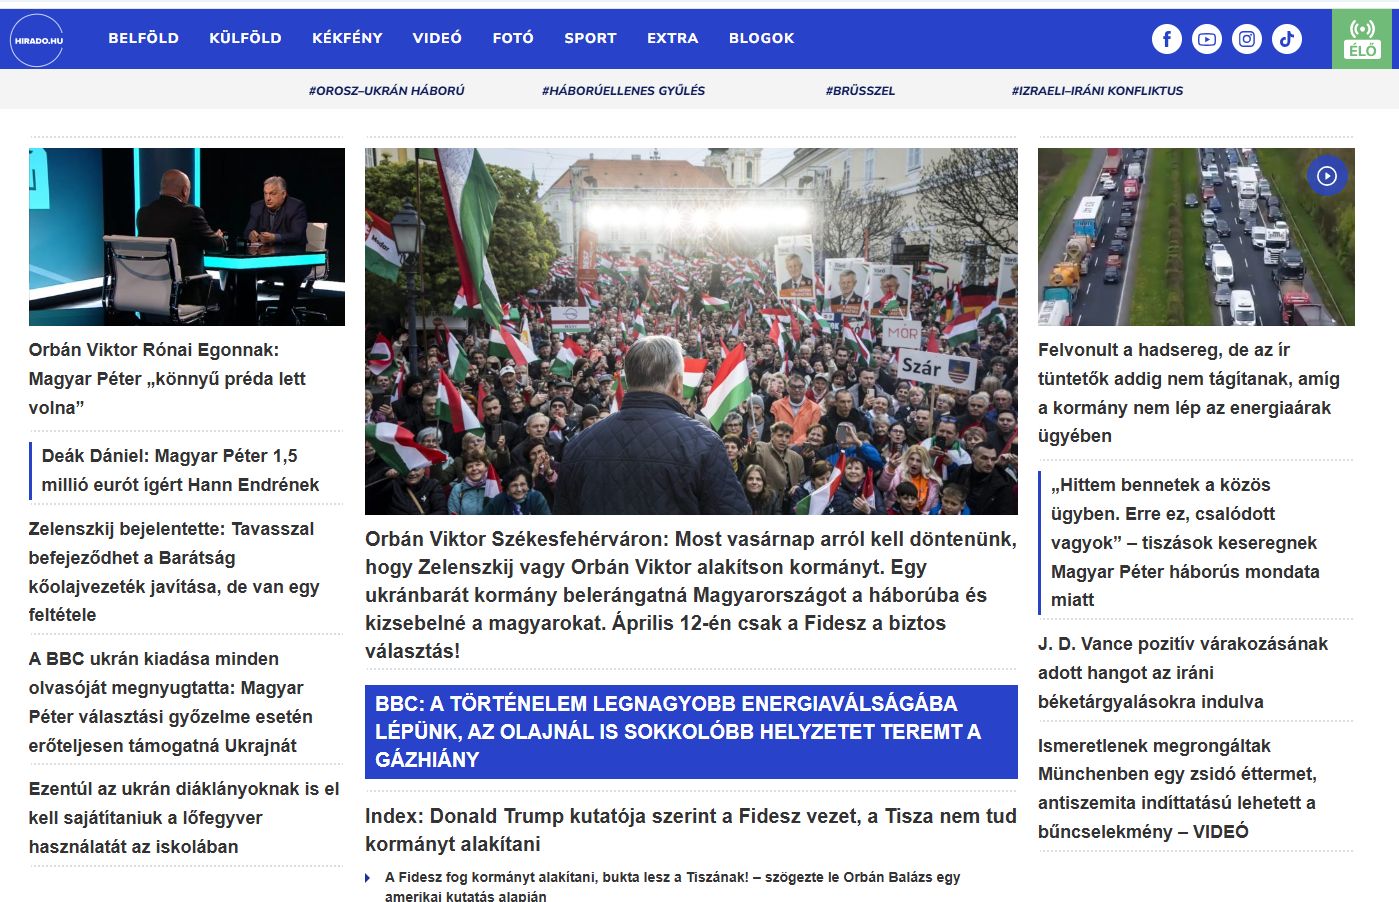
Task: Go to the SPORT section
Action: [590, 38]
